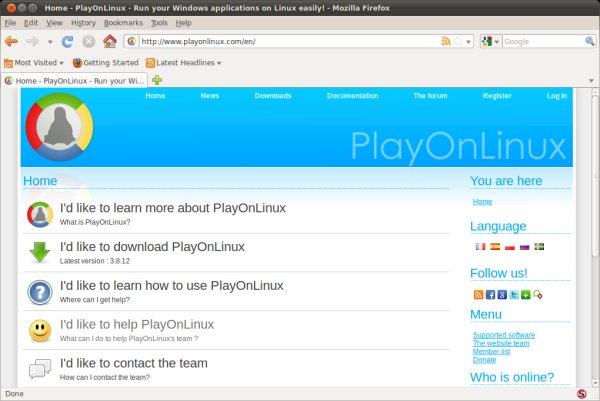Expand the Latest Headlines feed dropdown
This screenshot has height=401, width=600.
[x=184, y=63]
